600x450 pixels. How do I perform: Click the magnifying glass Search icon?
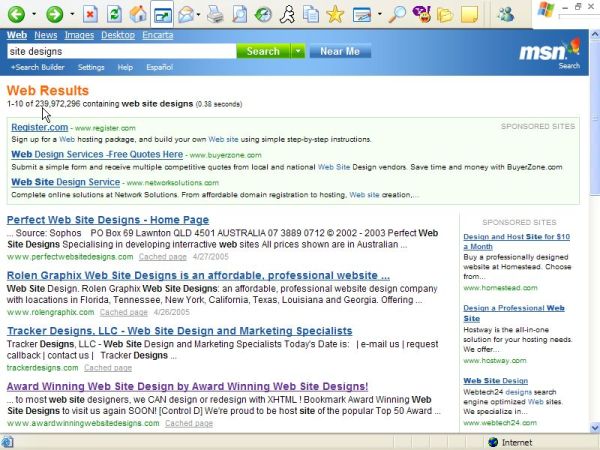[x=397, y=14]
